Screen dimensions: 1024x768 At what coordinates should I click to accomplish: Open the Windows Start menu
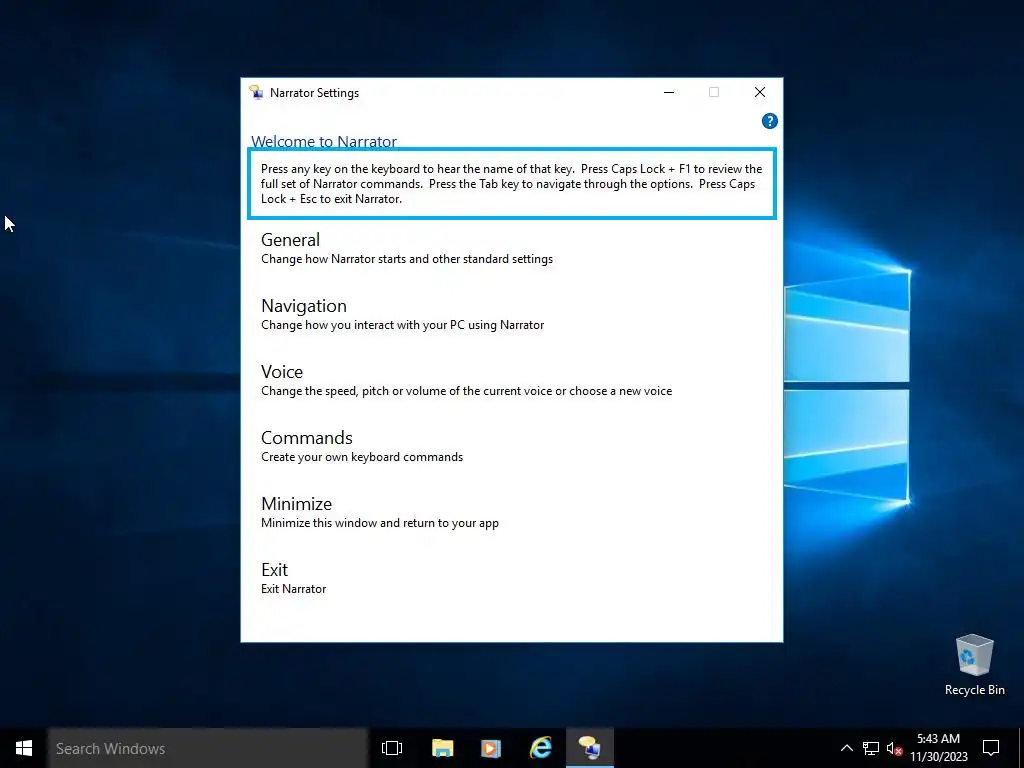pos(24,748)
